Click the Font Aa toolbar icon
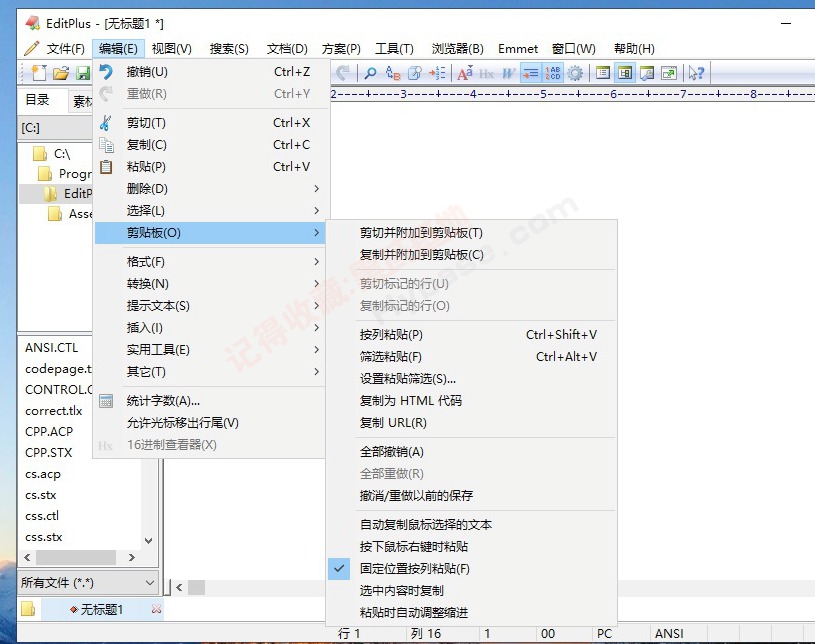 465,73
